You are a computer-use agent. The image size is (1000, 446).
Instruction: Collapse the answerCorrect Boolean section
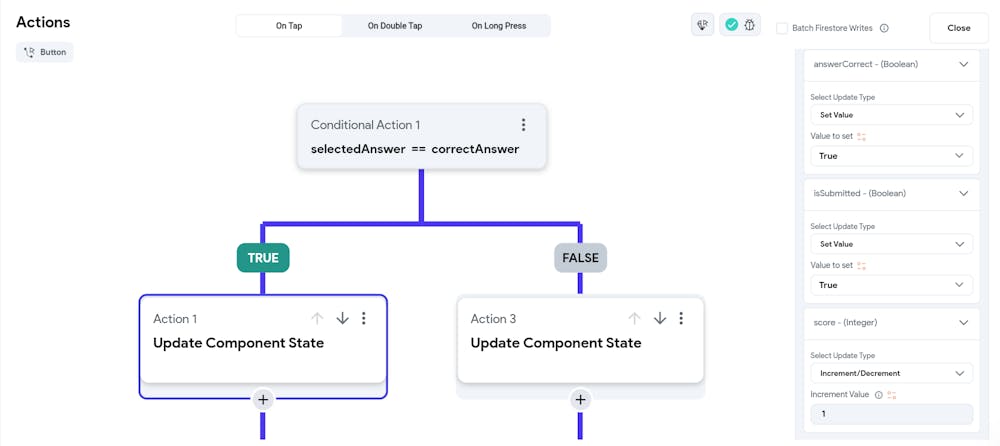click(963, 64)
